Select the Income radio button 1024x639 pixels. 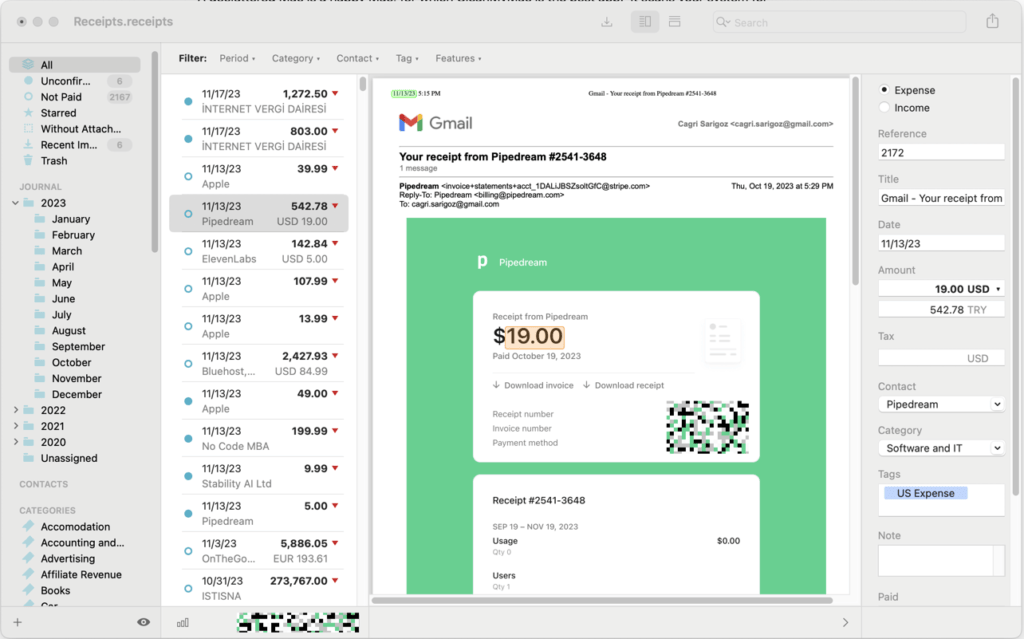pyautogui.click(x=884, y=108)
